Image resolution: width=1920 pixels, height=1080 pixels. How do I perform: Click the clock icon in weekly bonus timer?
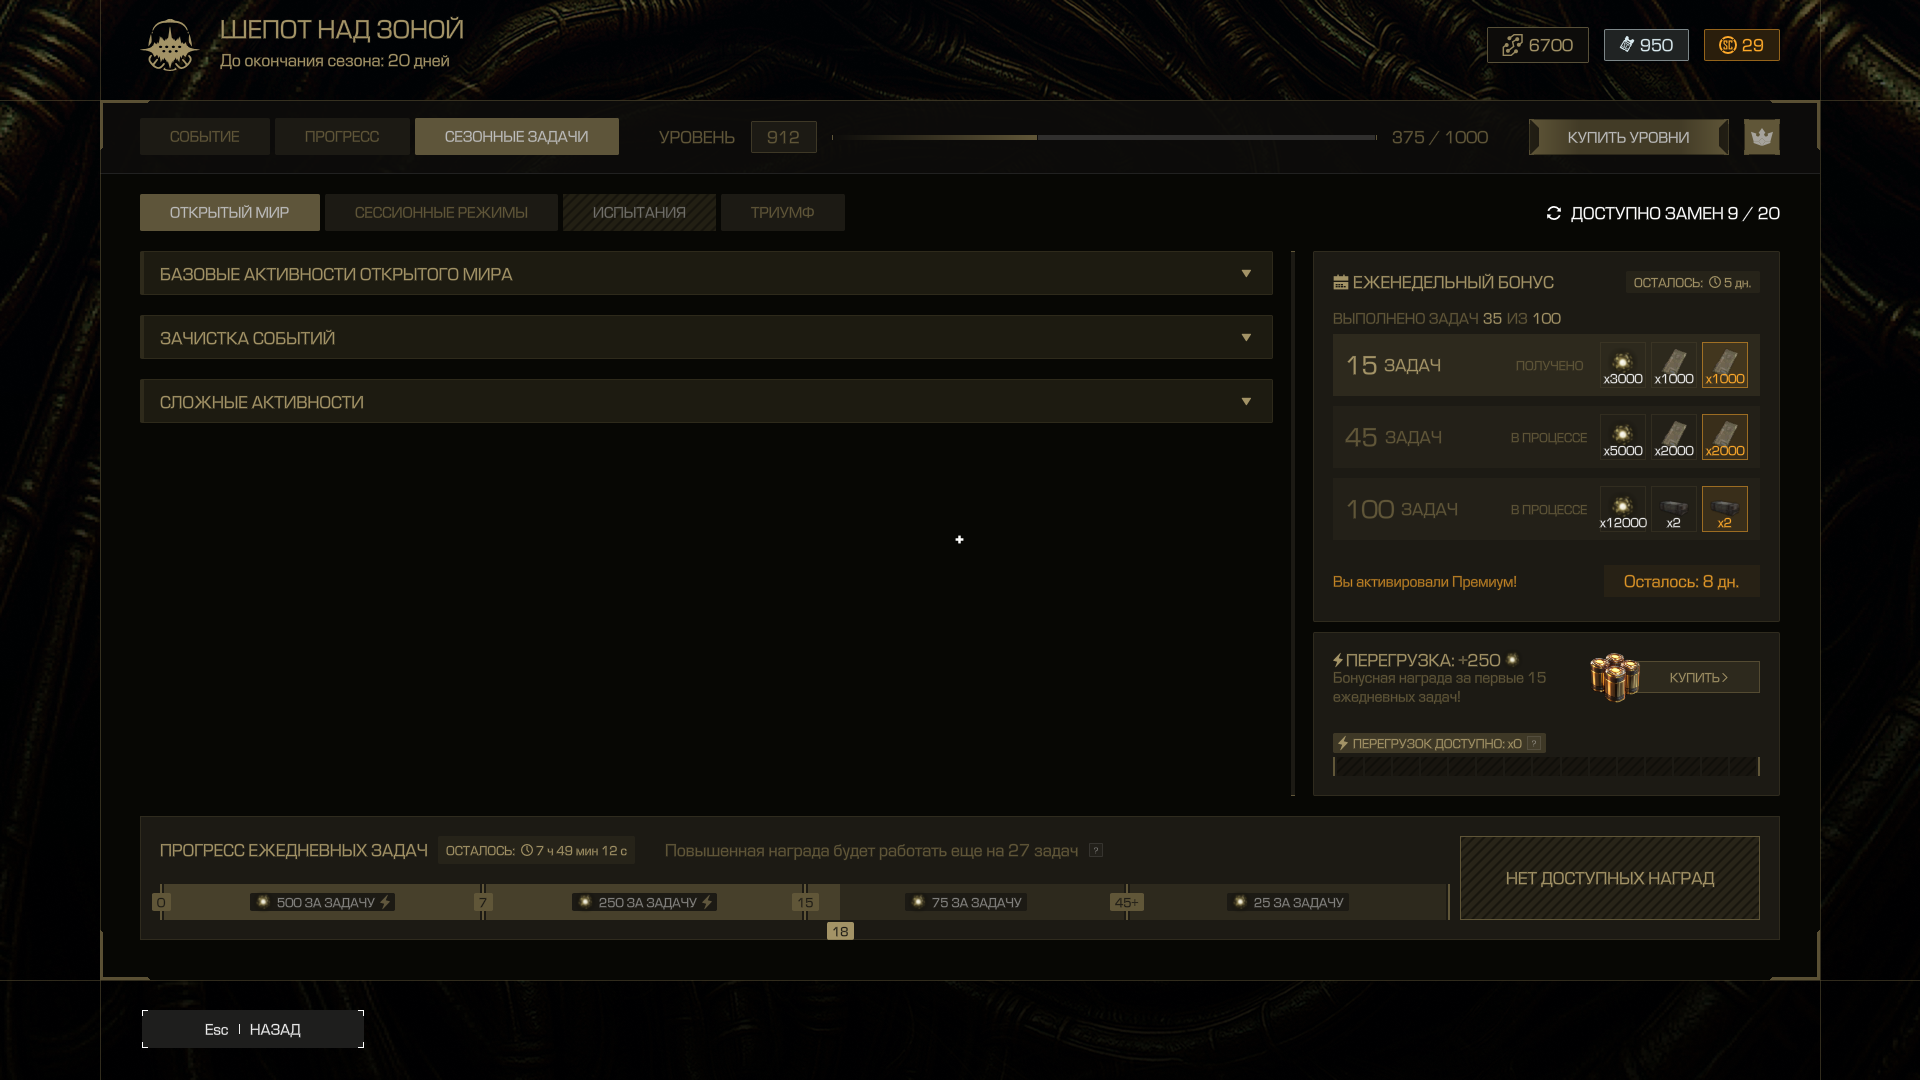[1714, 283]
